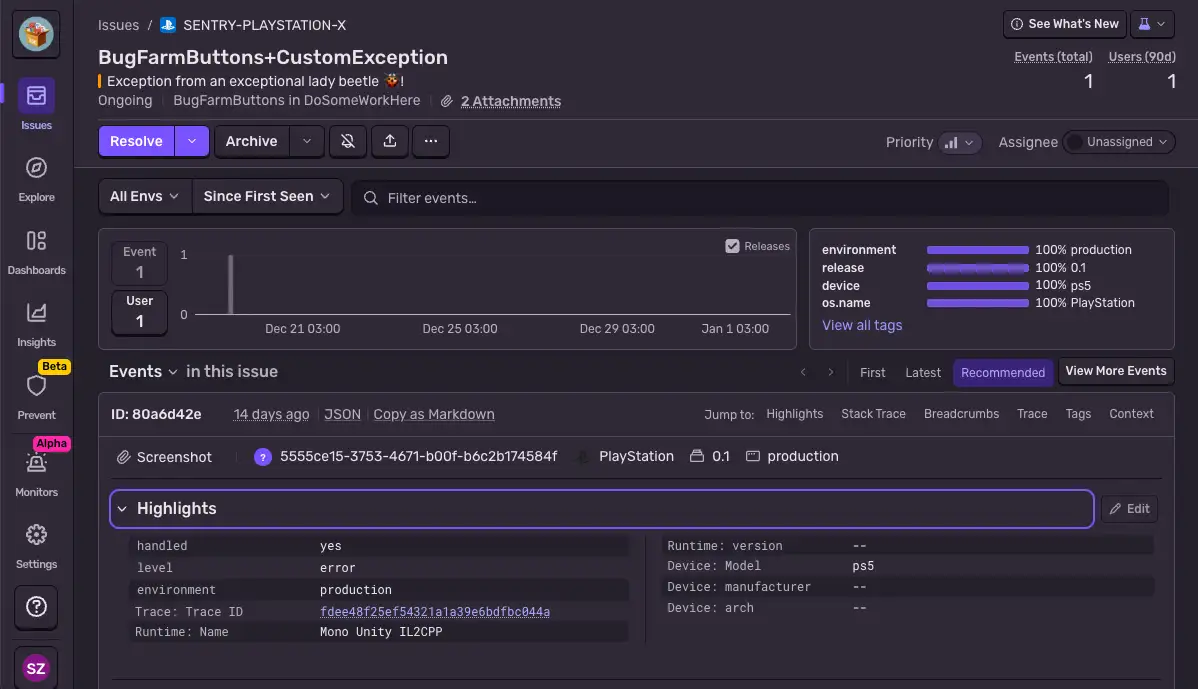Open the View all tags link
The width and height of the screenshot is (1198, 689).
861,325
